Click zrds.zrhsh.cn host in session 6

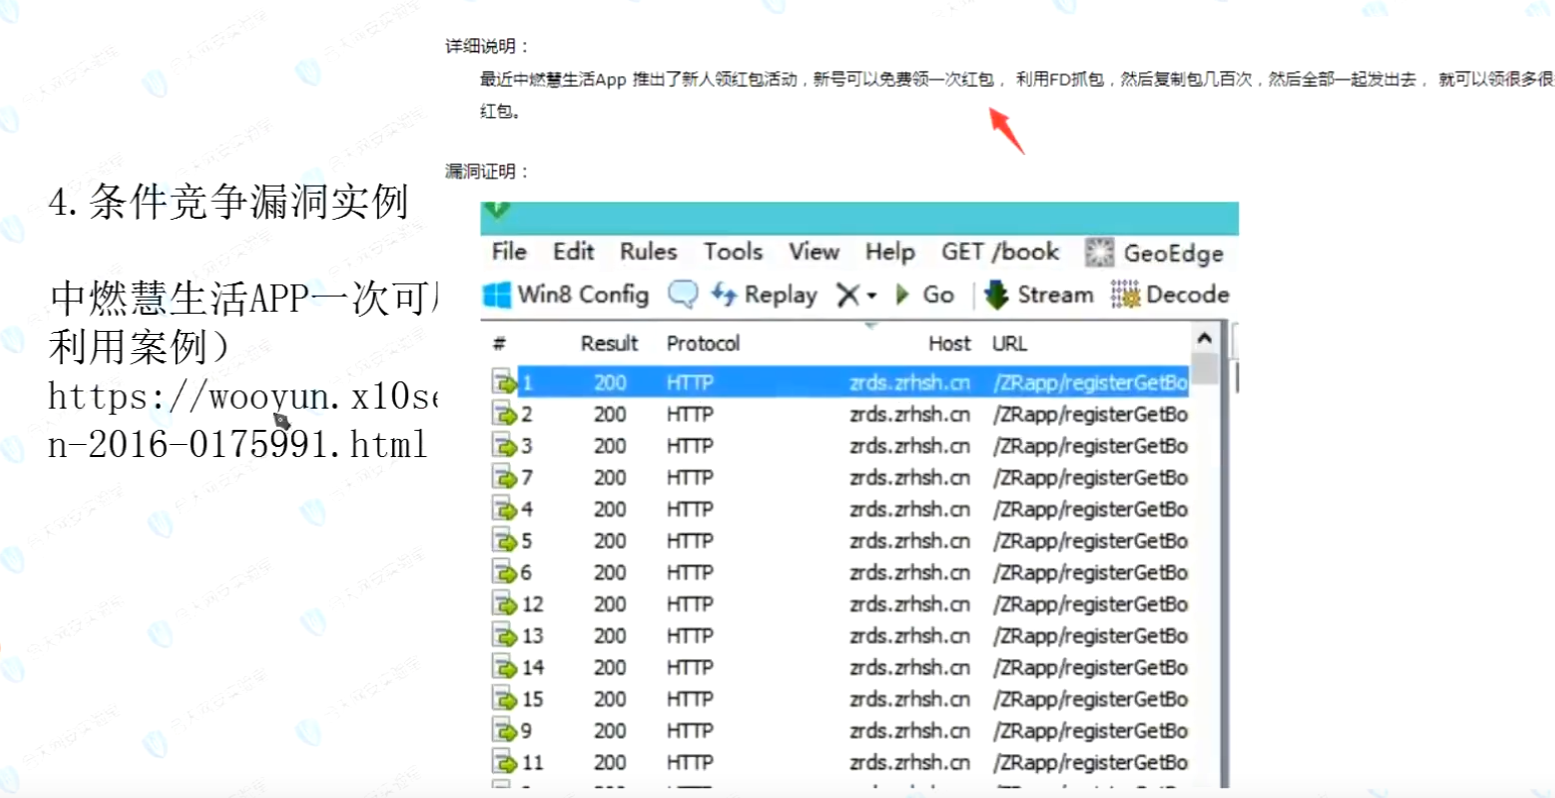click(x=910, y=572)
